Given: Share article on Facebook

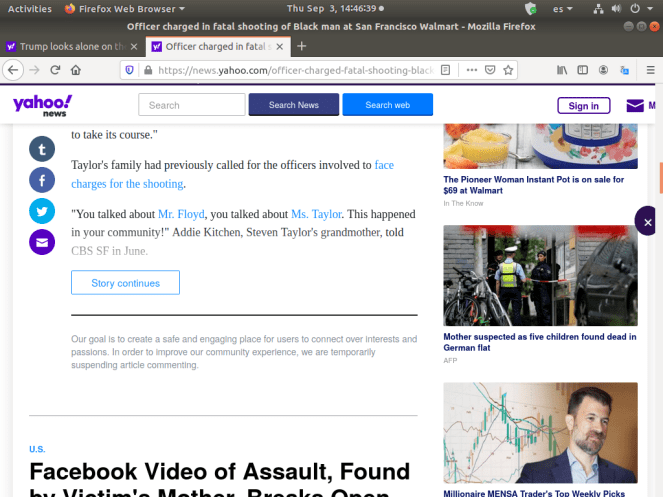Looking at the screenshot, I should 41,180.
